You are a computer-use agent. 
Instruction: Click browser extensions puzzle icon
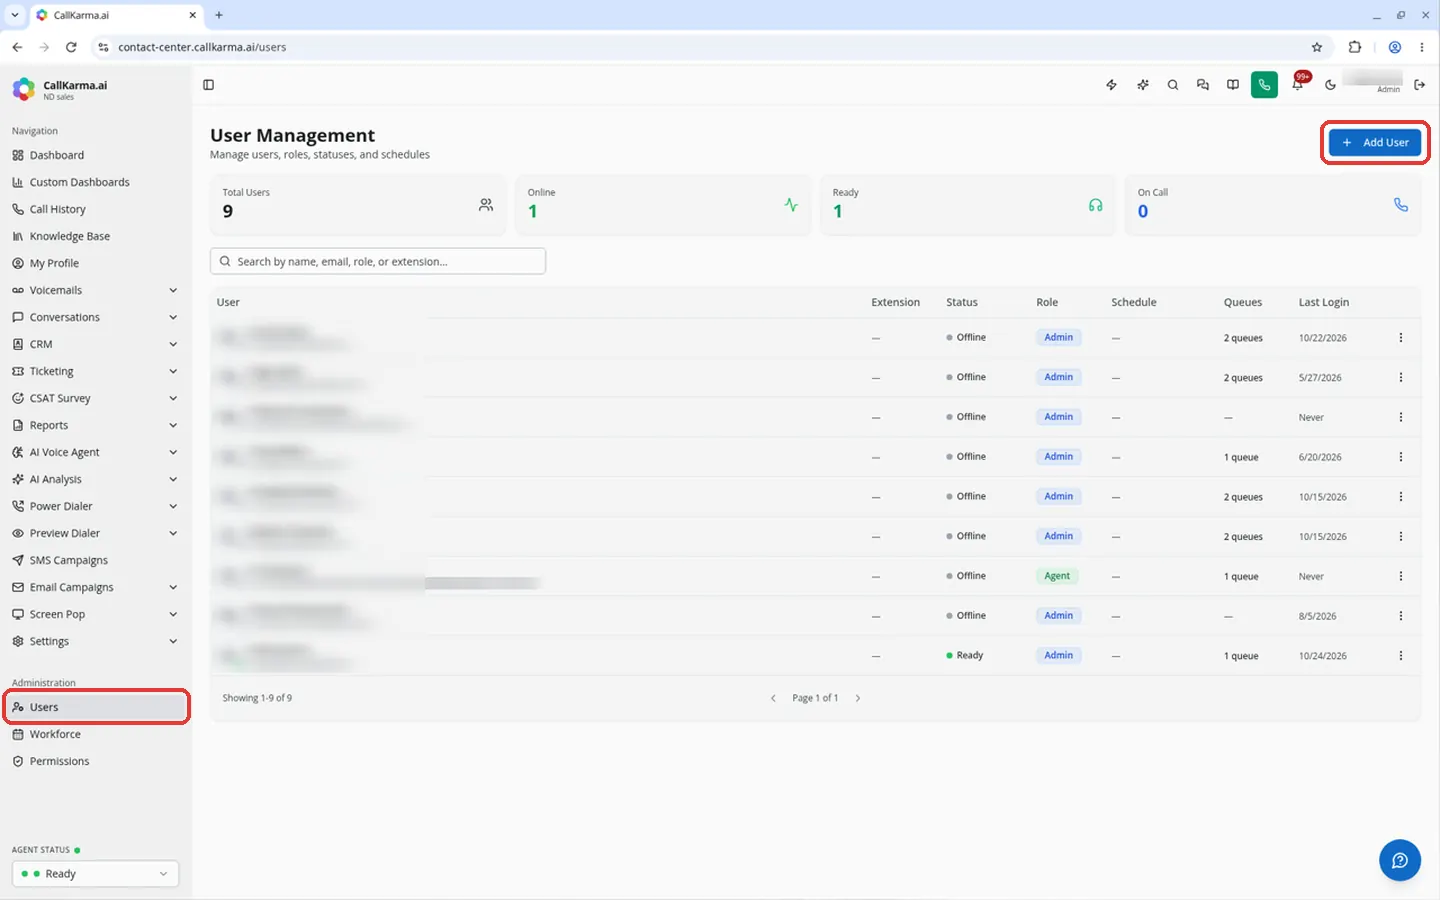[x=1355, y=47]
